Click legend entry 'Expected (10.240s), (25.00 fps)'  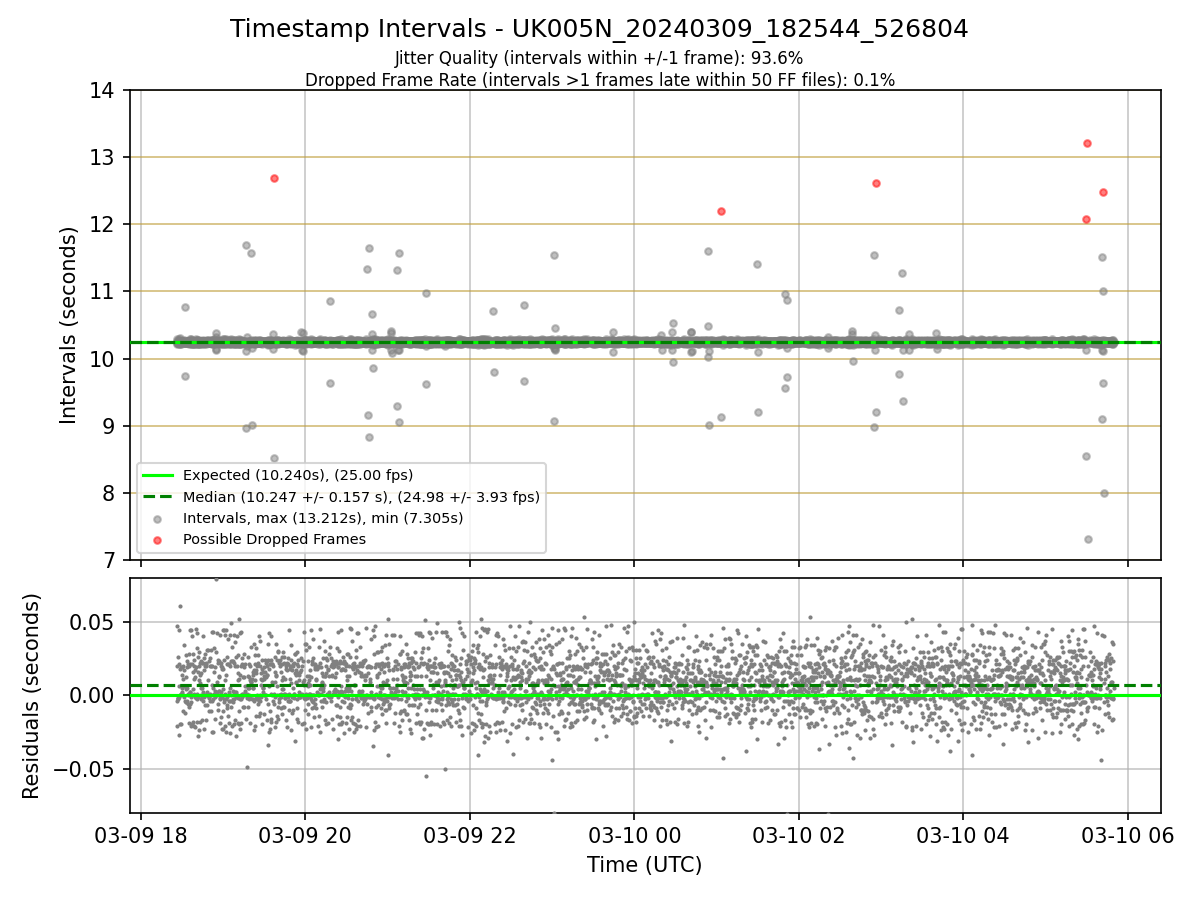coord(298,475)
